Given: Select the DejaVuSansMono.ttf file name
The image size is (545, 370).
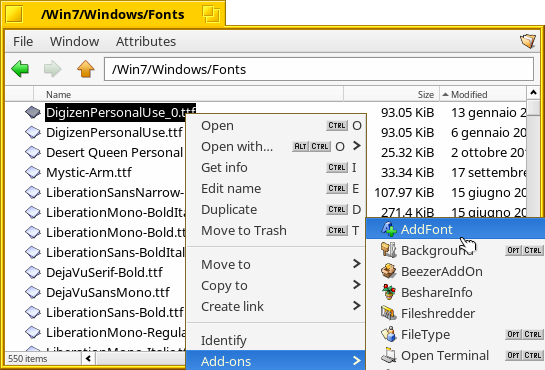Looking at the screenshot, I should (108, 292).
